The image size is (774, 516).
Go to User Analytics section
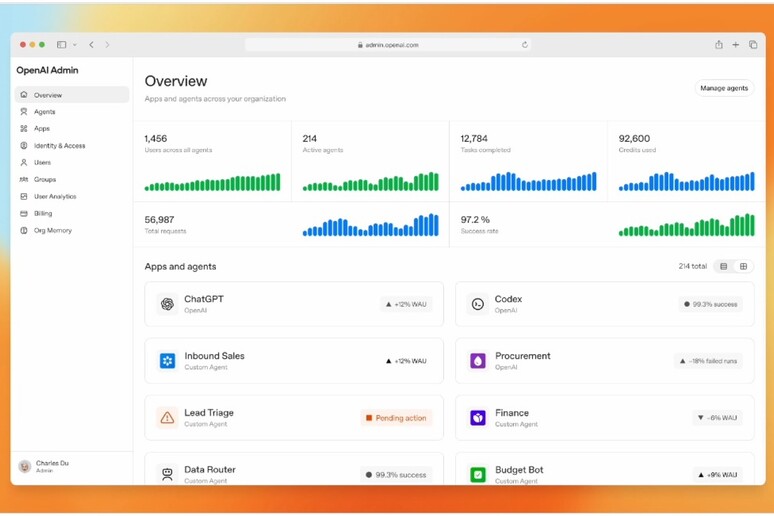pyautogui.click(x=55, y=196)
